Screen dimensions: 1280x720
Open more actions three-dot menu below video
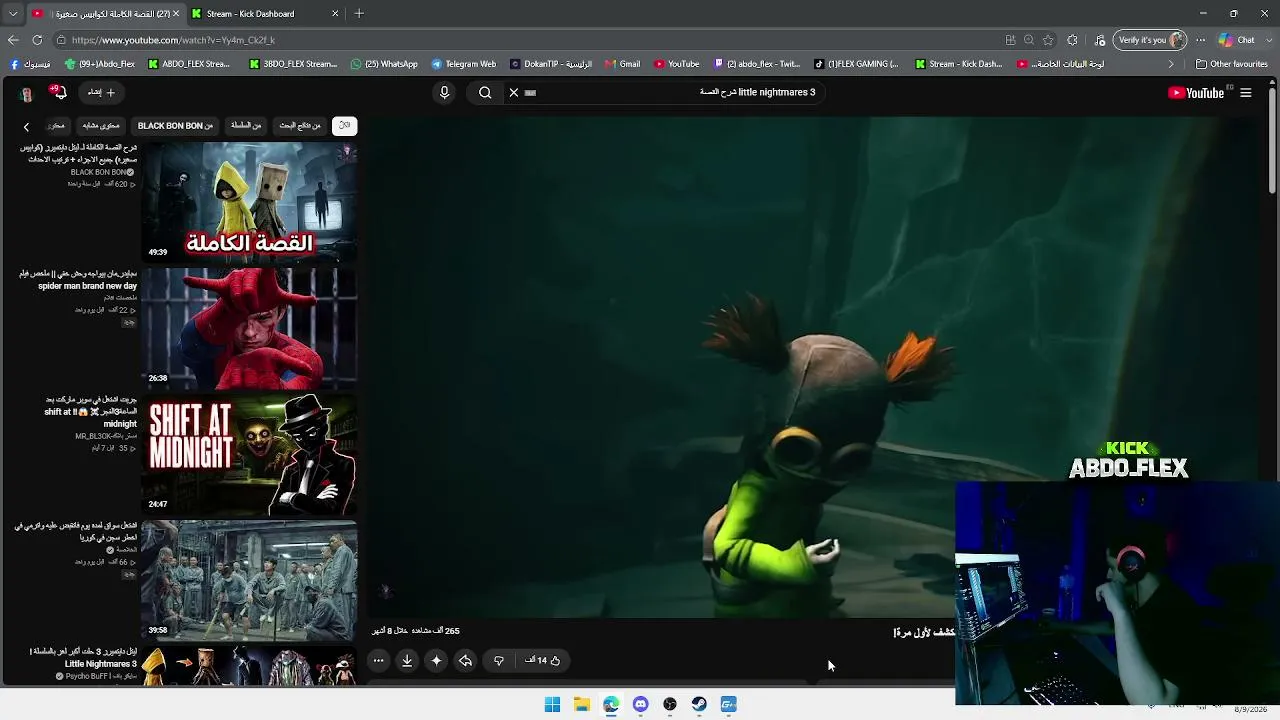pyautogui.click(x=378, y=660)
